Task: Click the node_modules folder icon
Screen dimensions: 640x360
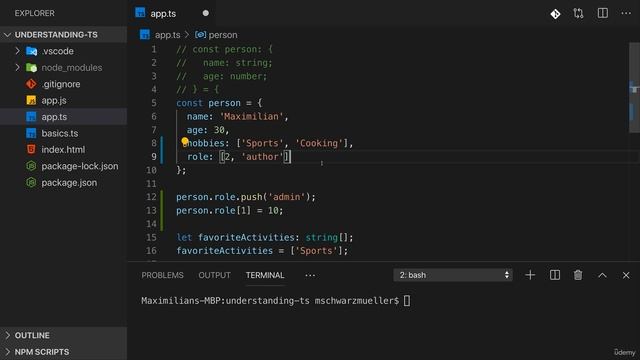Action: (31, 67)
